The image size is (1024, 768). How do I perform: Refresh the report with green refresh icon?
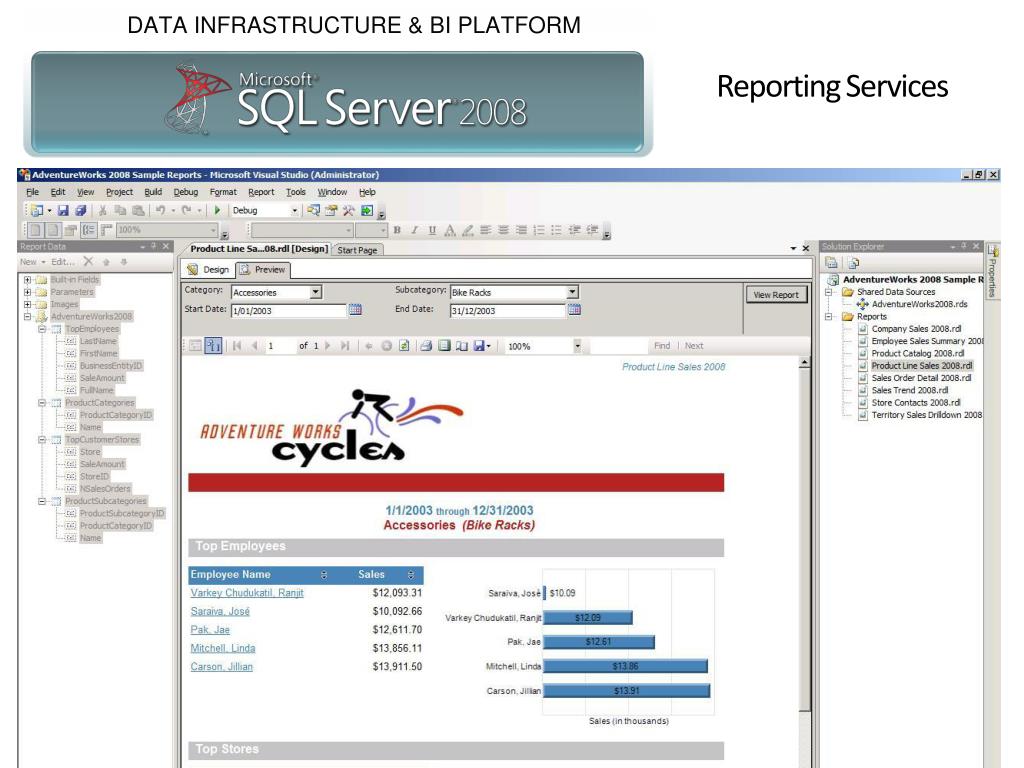(404, 345)
